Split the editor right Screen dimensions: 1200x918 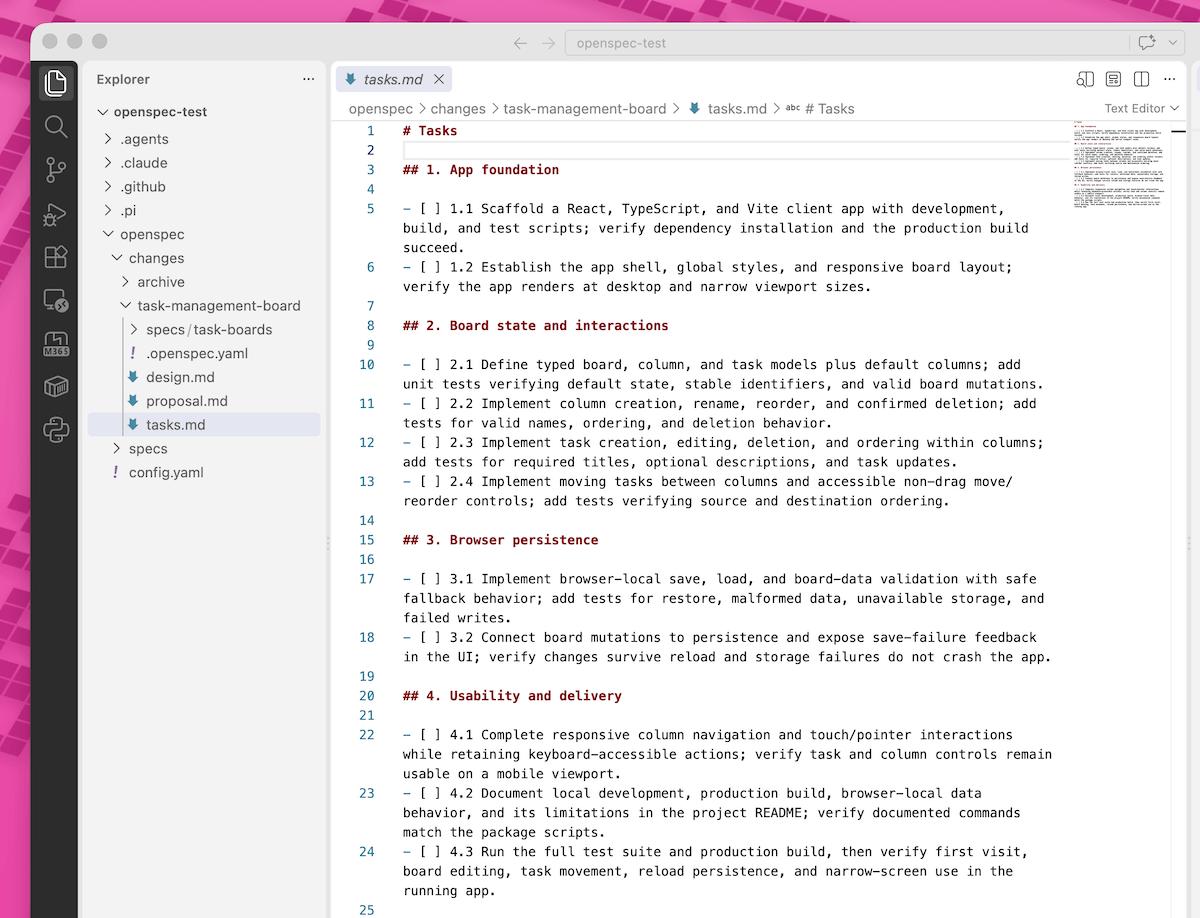click(1141, 79)
